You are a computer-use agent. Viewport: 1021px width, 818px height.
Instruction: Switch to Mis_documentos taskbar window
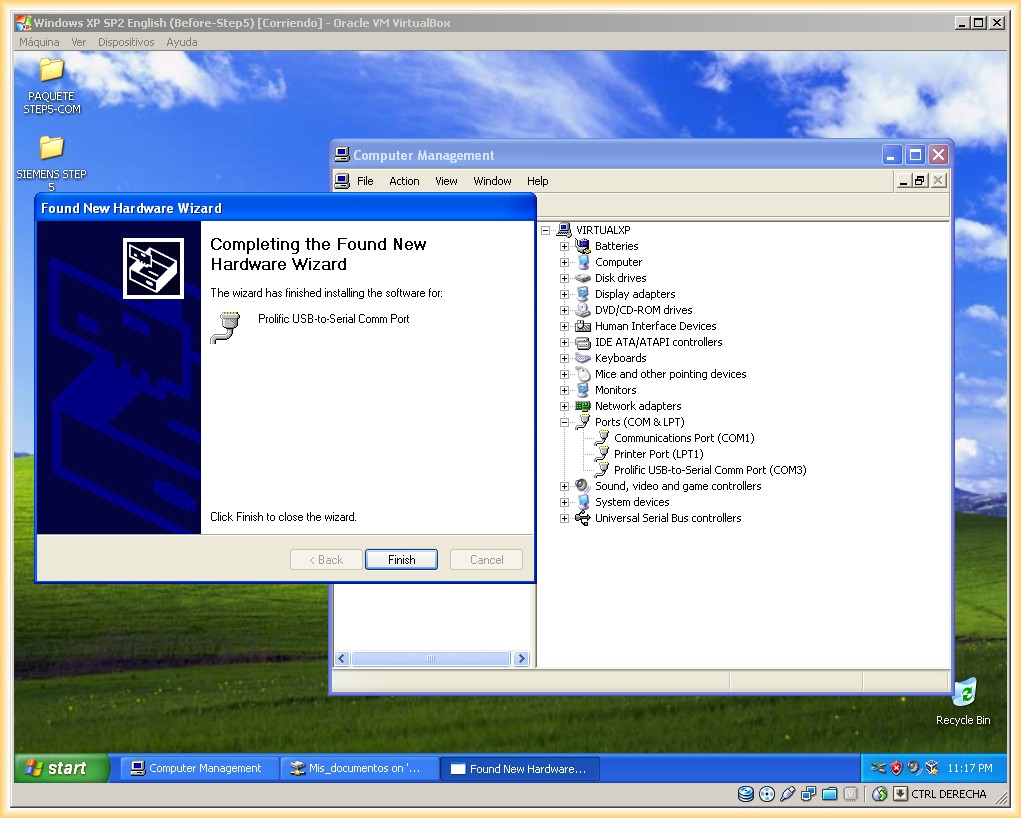click(x=360, y=768)
